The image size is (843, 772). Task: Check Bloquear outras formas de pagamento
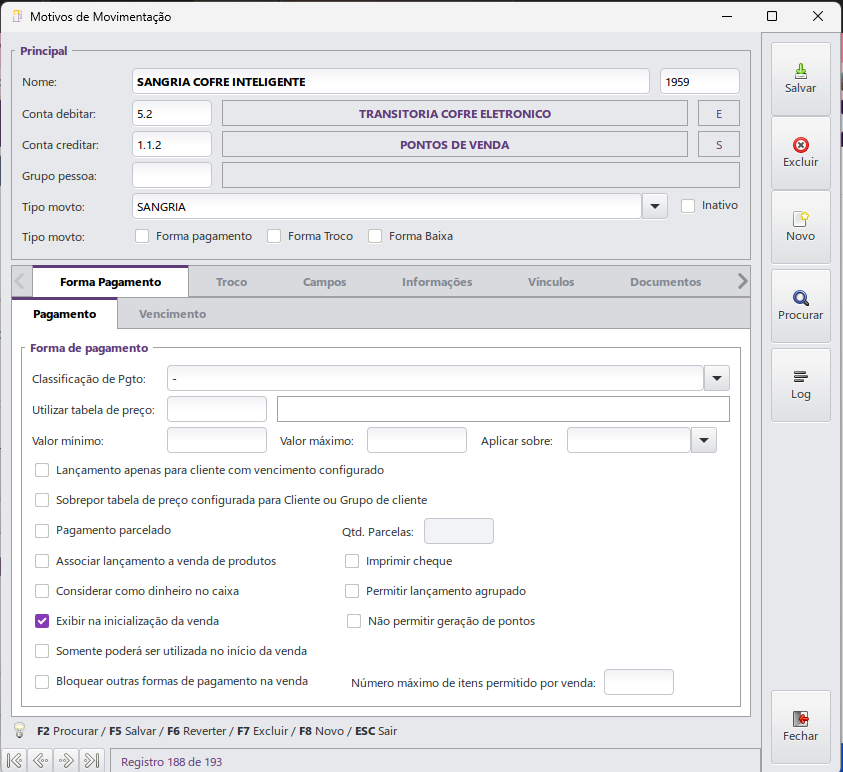click(x=42, y=682)
